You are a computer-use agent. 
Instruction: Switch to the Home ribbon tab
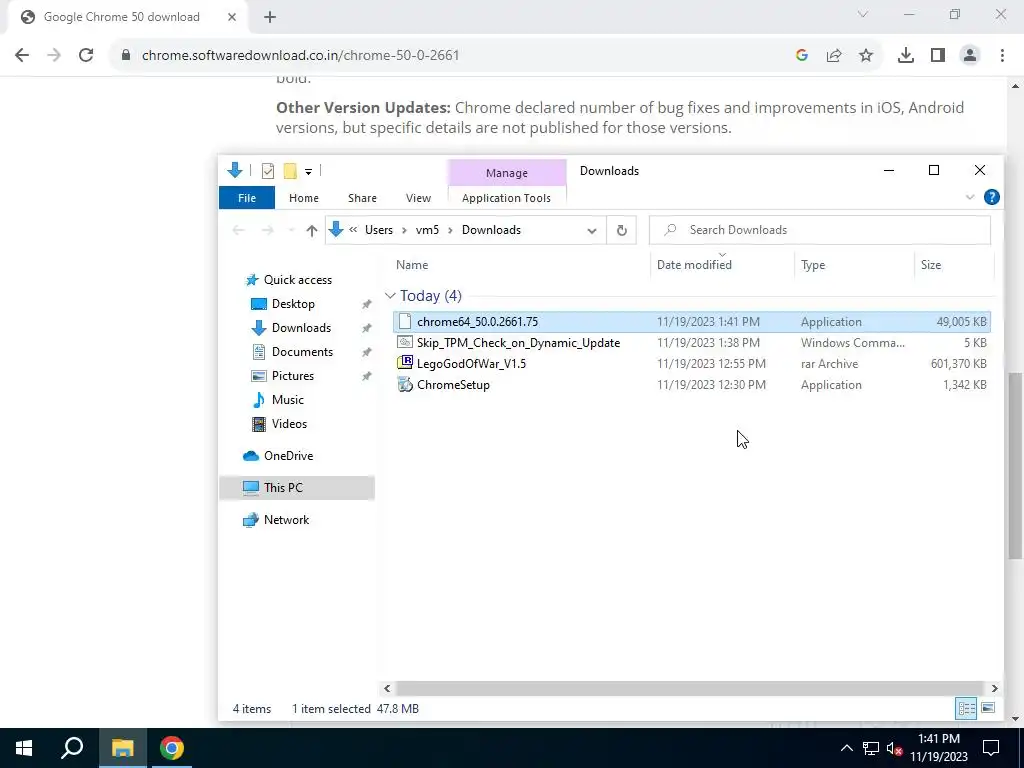click(x=304, y=198)
